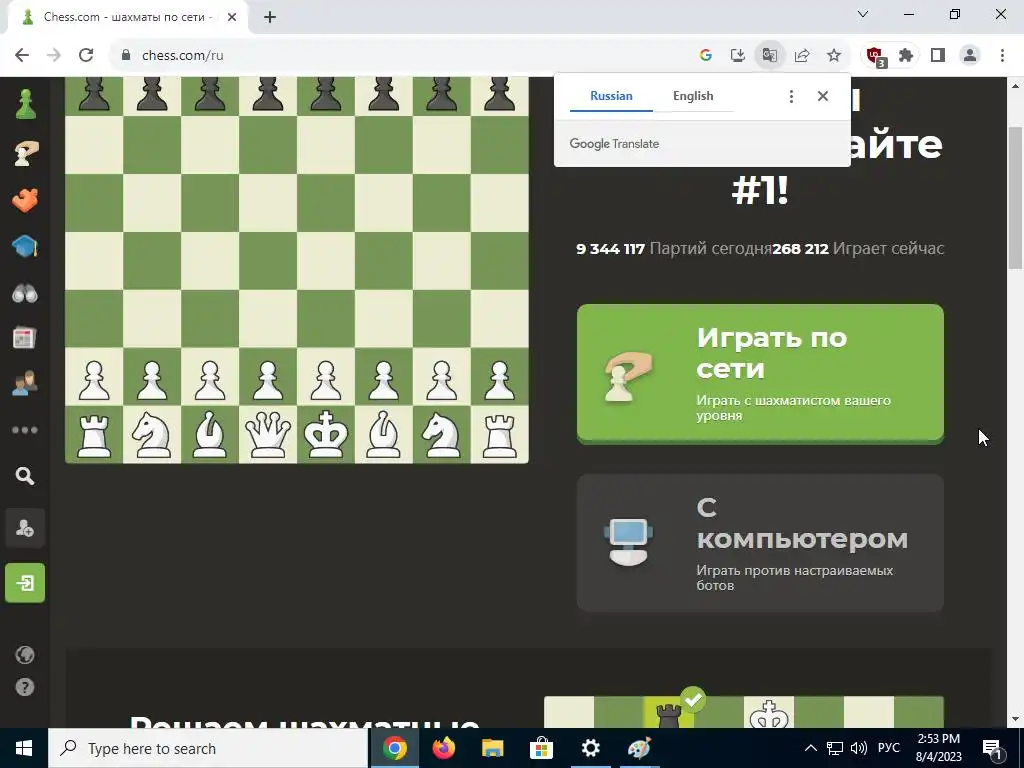Close the Google Translate popup

(x=823, y=97)
